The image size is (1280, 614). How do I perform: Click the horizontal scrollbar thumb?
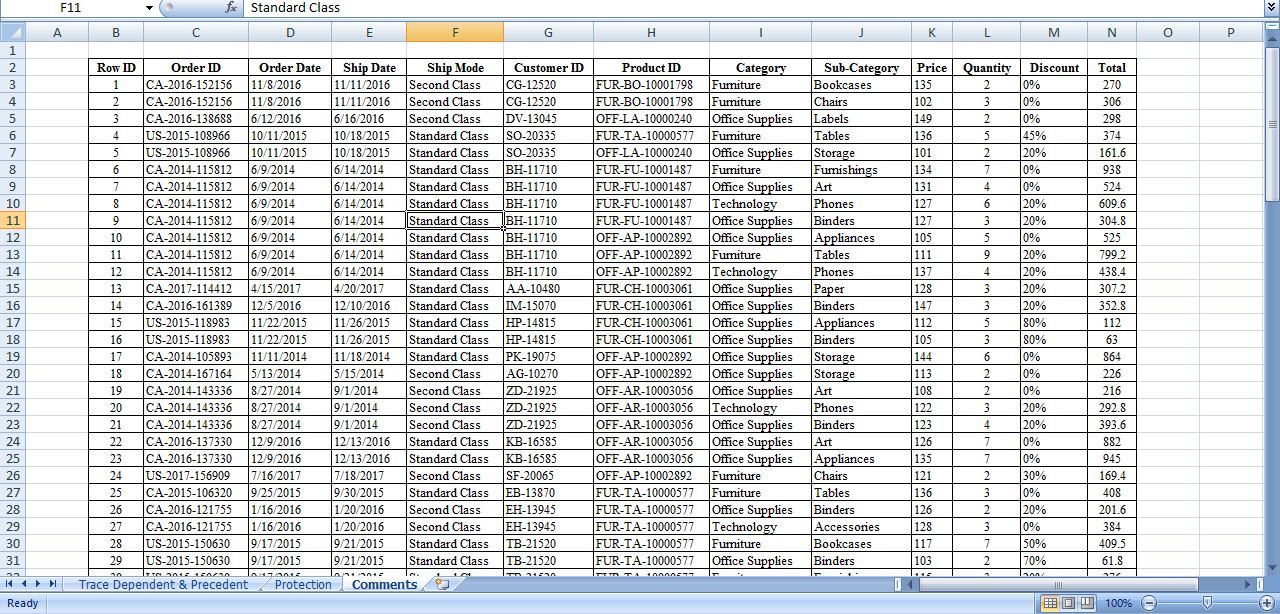1060,584
